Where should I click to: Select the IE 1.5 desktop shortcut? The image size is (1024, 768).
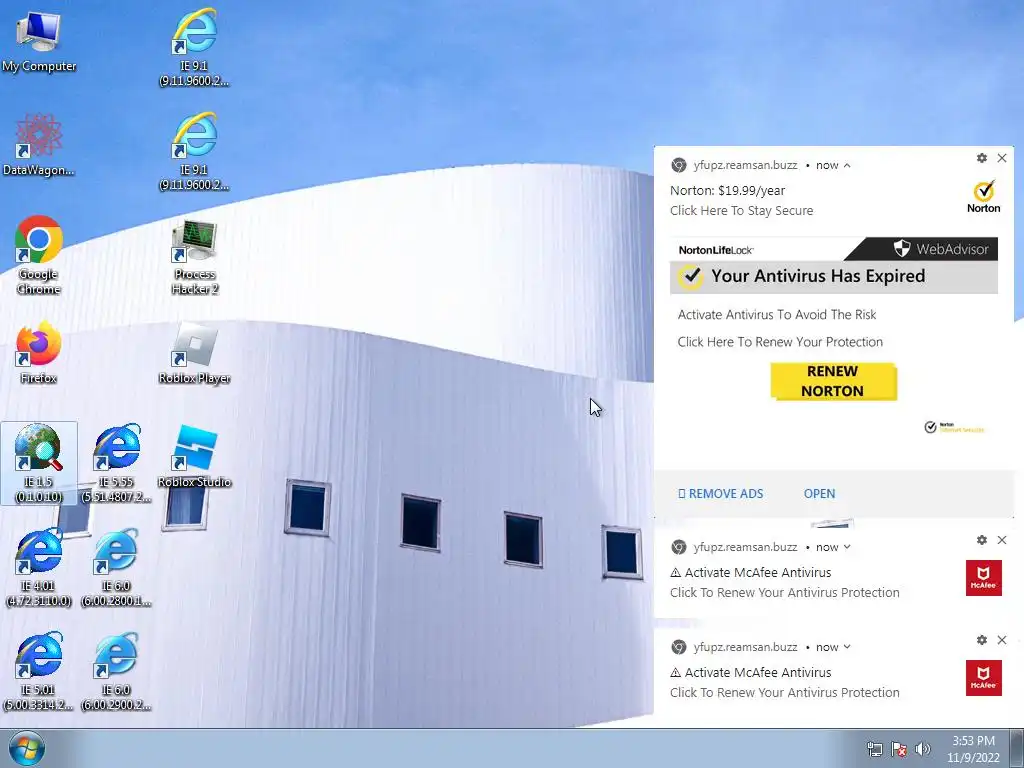click(x=39, y=463)
